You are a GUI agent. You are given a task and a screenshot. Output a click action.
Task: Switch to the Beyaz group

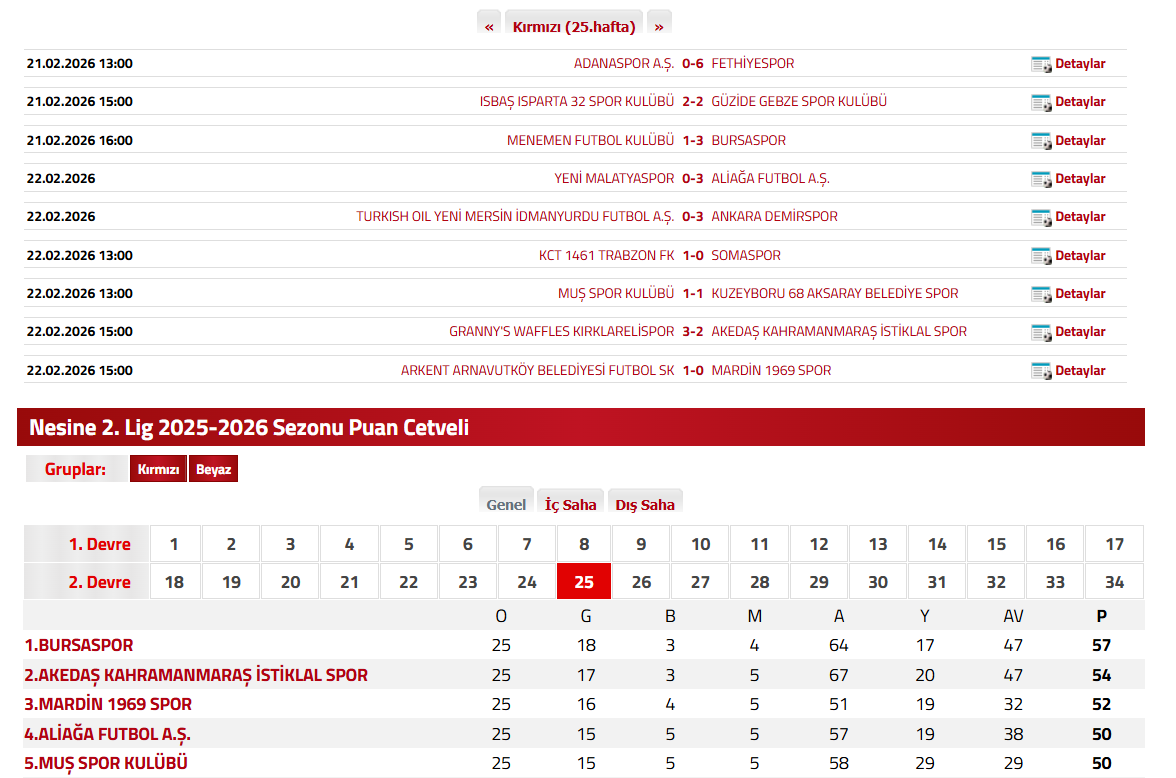tap(213, 469)
